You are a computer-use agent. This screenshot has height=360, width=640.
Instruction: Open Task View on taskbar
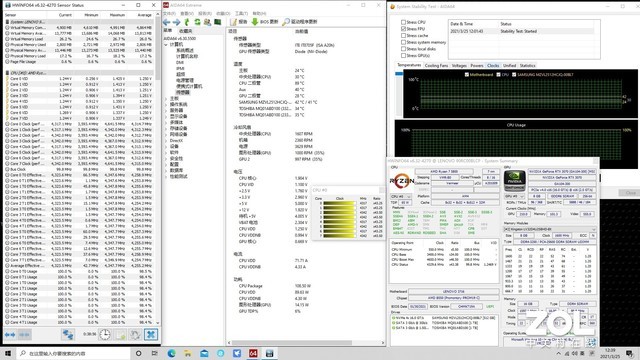pyautogui.click(x=155, y=353)
